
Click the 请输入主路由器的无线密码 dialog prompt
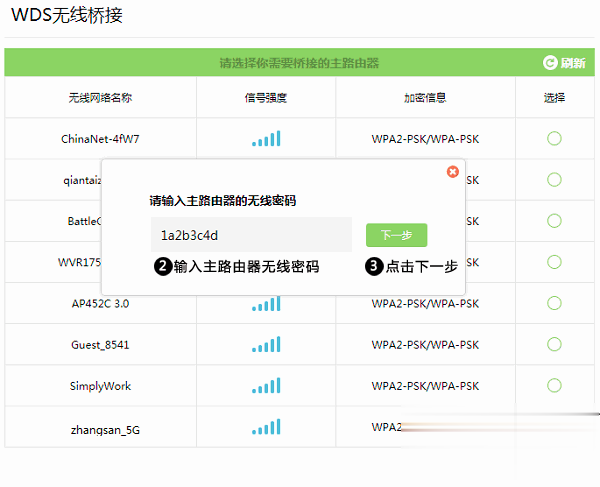click(x=222, y=201)
